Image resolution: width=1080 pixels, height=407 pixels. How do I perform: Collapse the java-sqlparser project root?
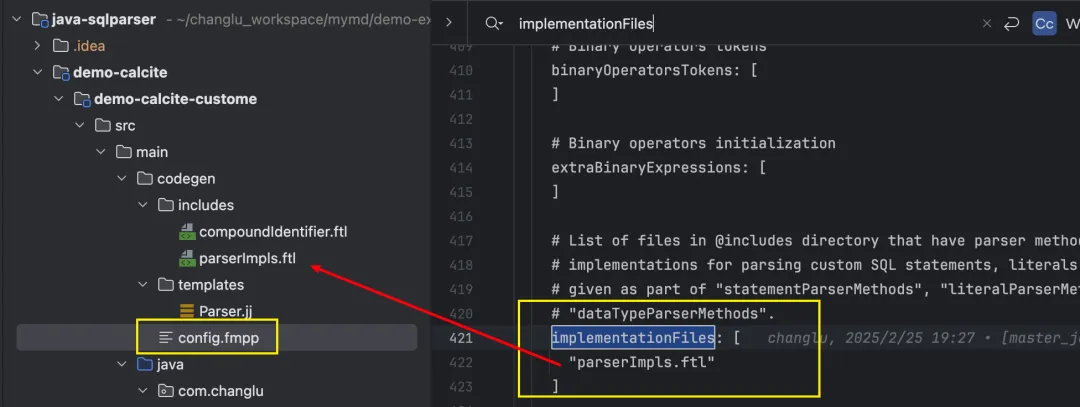17,19
